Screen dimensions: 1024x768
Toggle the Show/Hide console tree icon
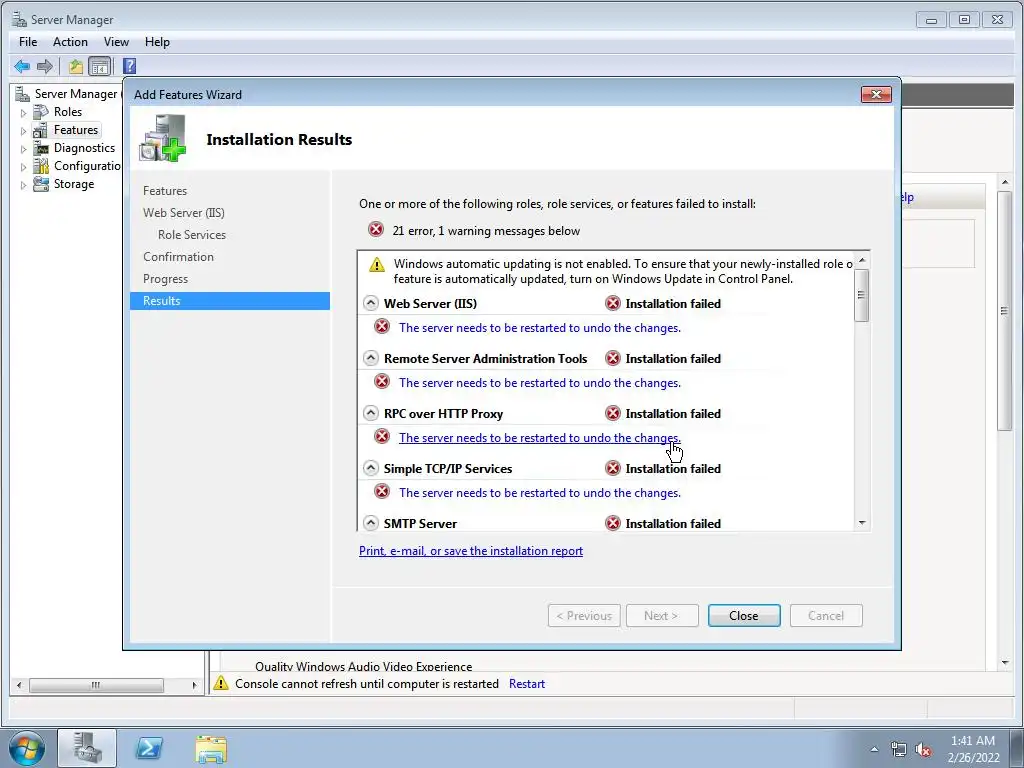tap(99, 66)
